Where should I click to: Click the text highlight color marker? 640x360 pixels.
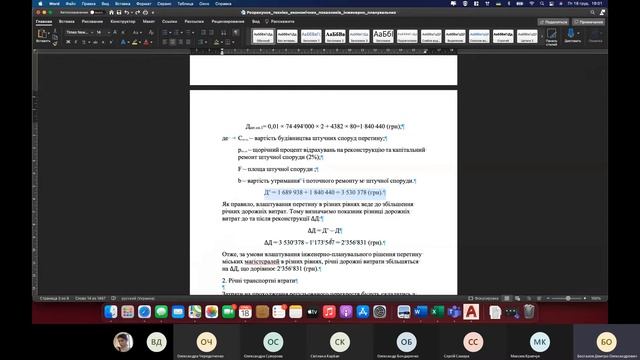point(134,42)
